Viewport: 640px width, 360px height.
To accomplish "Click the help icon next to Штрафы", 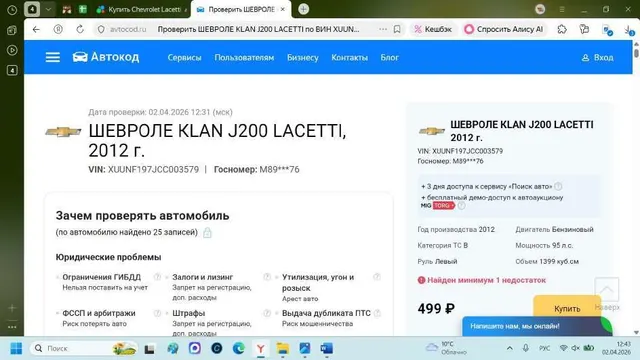I will (267, 313).
